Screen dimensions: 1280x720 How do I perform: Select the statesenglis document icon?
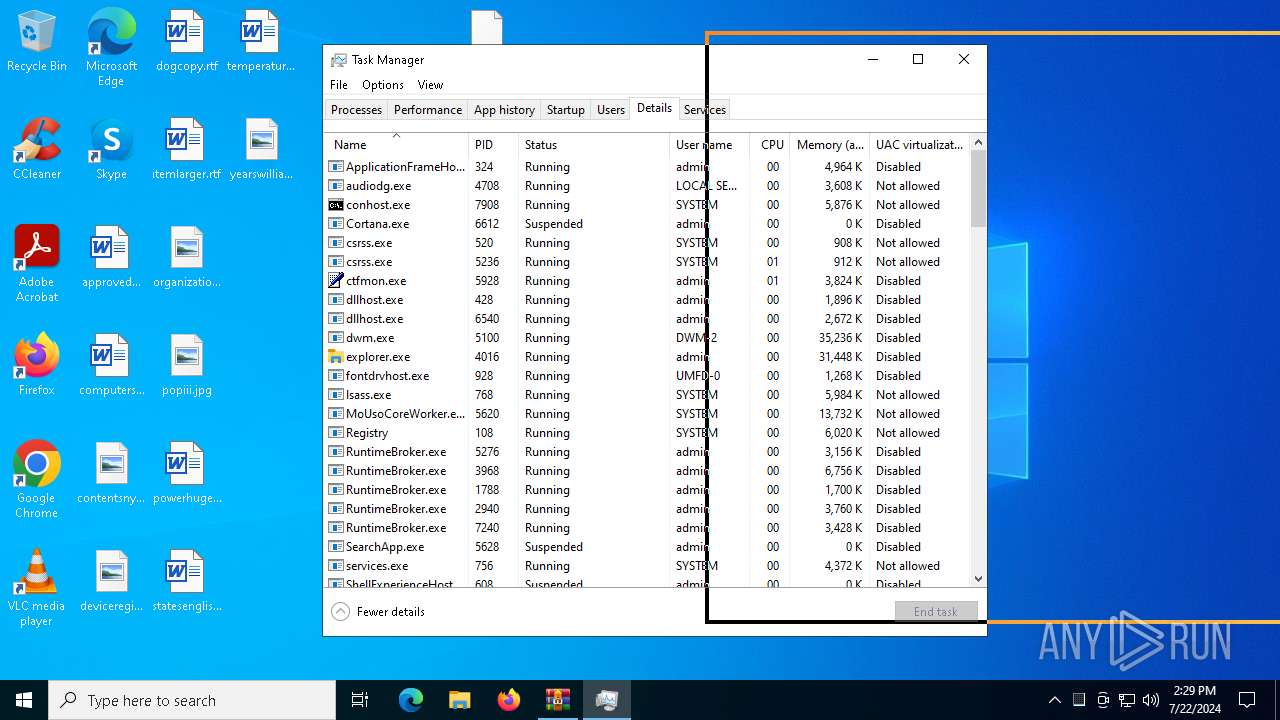click(x=186, y=582)
